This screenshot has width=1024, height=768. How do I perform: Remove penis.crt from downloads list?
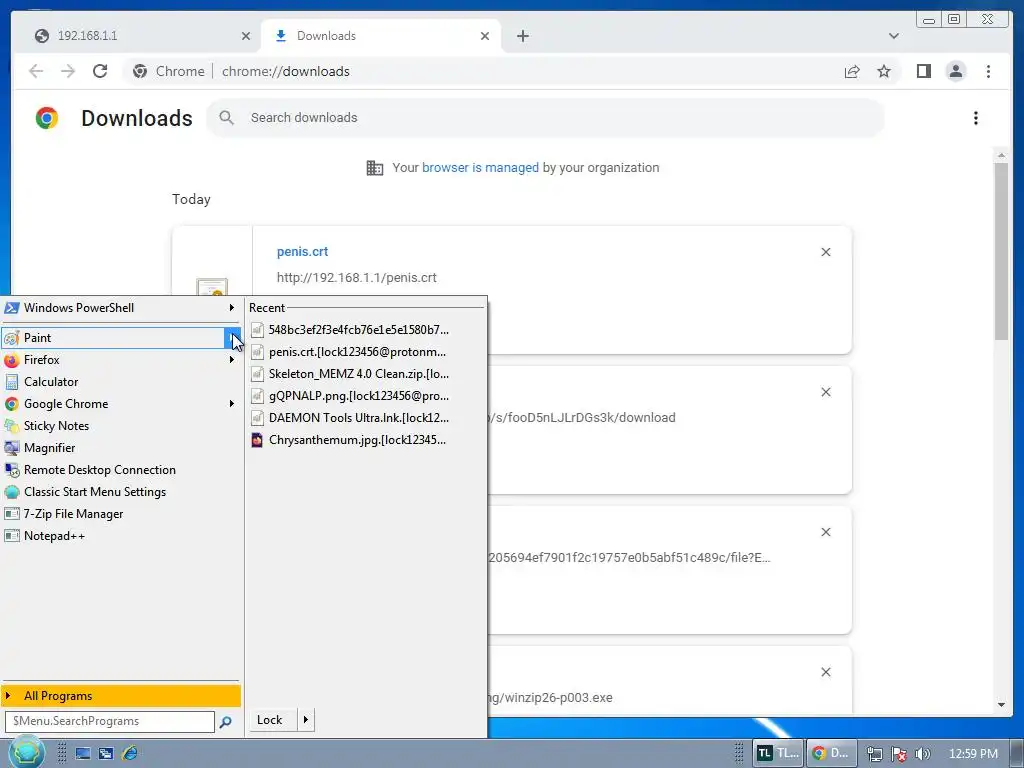(825, 252)
